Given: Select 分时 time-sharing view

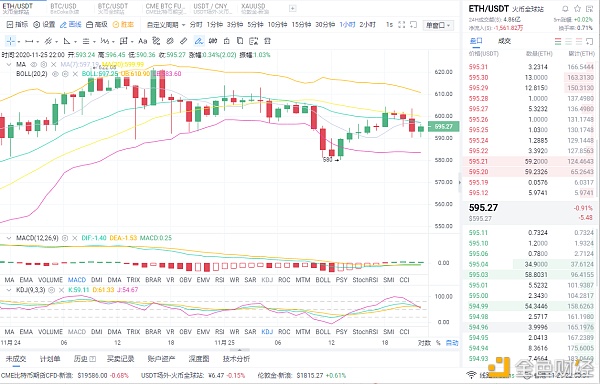Looking at the screenshot, I should (196, 24).
